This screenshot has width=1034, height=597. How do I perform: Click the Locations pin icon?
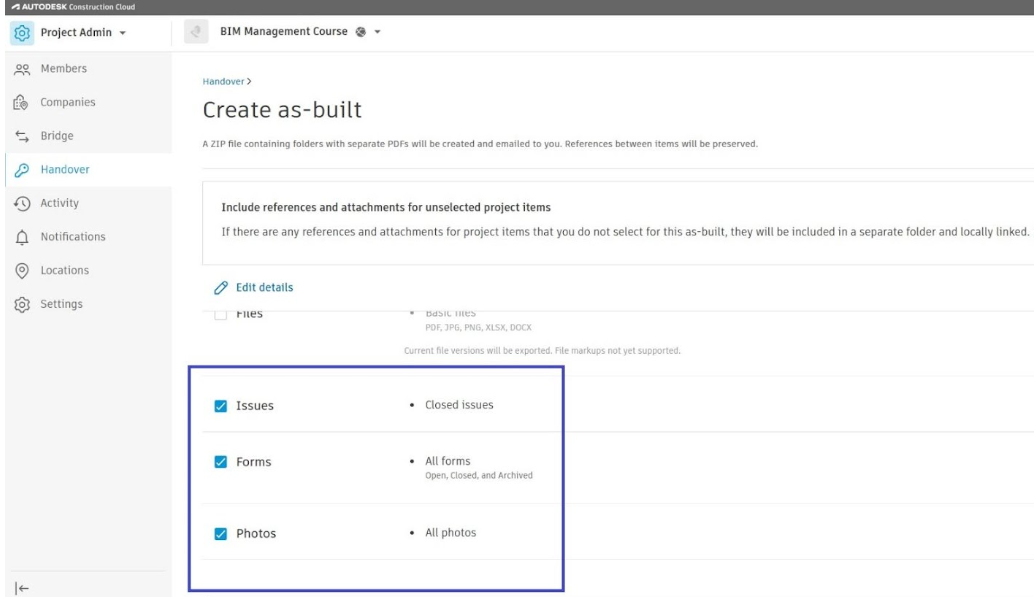21,271
